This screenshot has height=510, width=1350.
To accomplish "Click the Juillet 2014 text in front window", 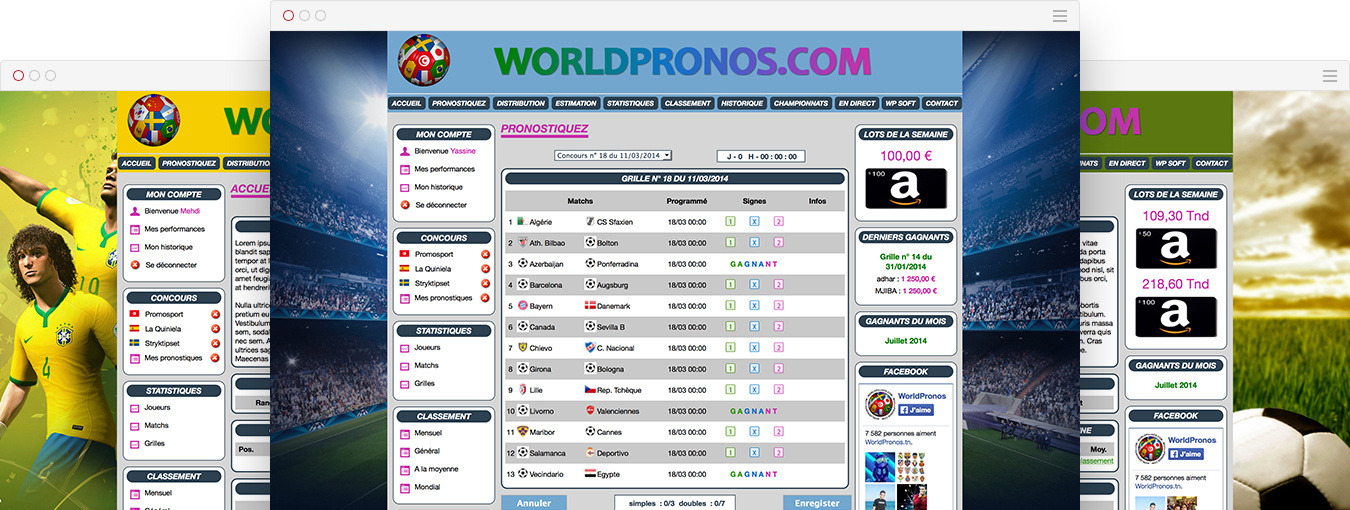I will point(905,340).
